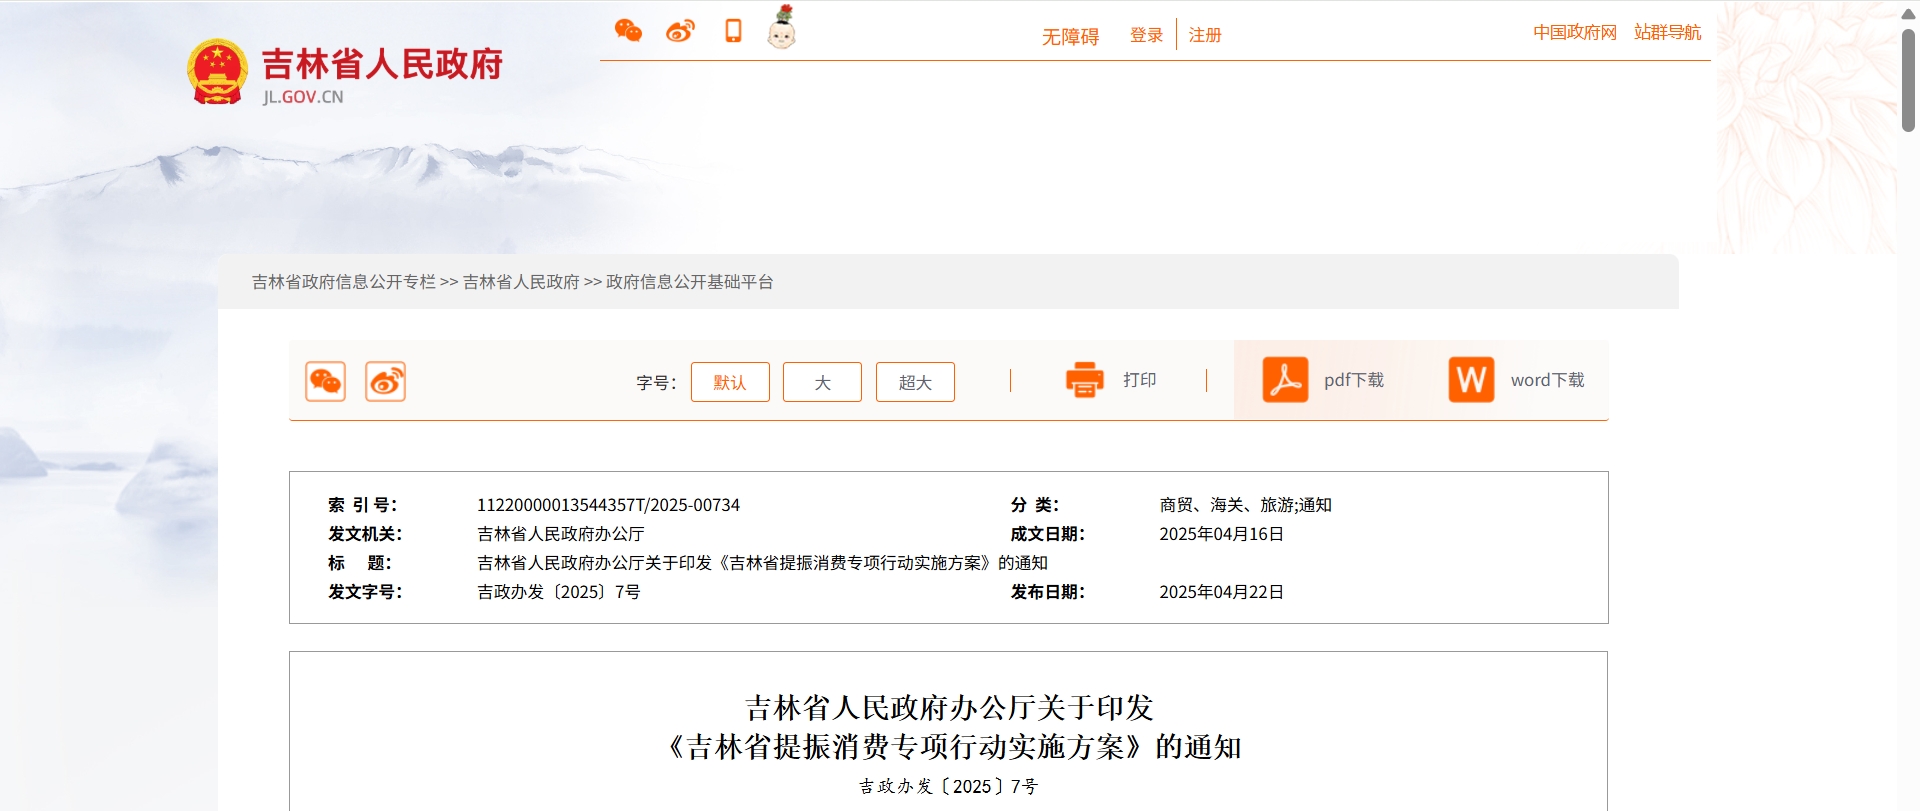Select the 默认 font size option
Image resolution: width=1920 pixels, height=811 pixels.
click(x=730, y=382)
